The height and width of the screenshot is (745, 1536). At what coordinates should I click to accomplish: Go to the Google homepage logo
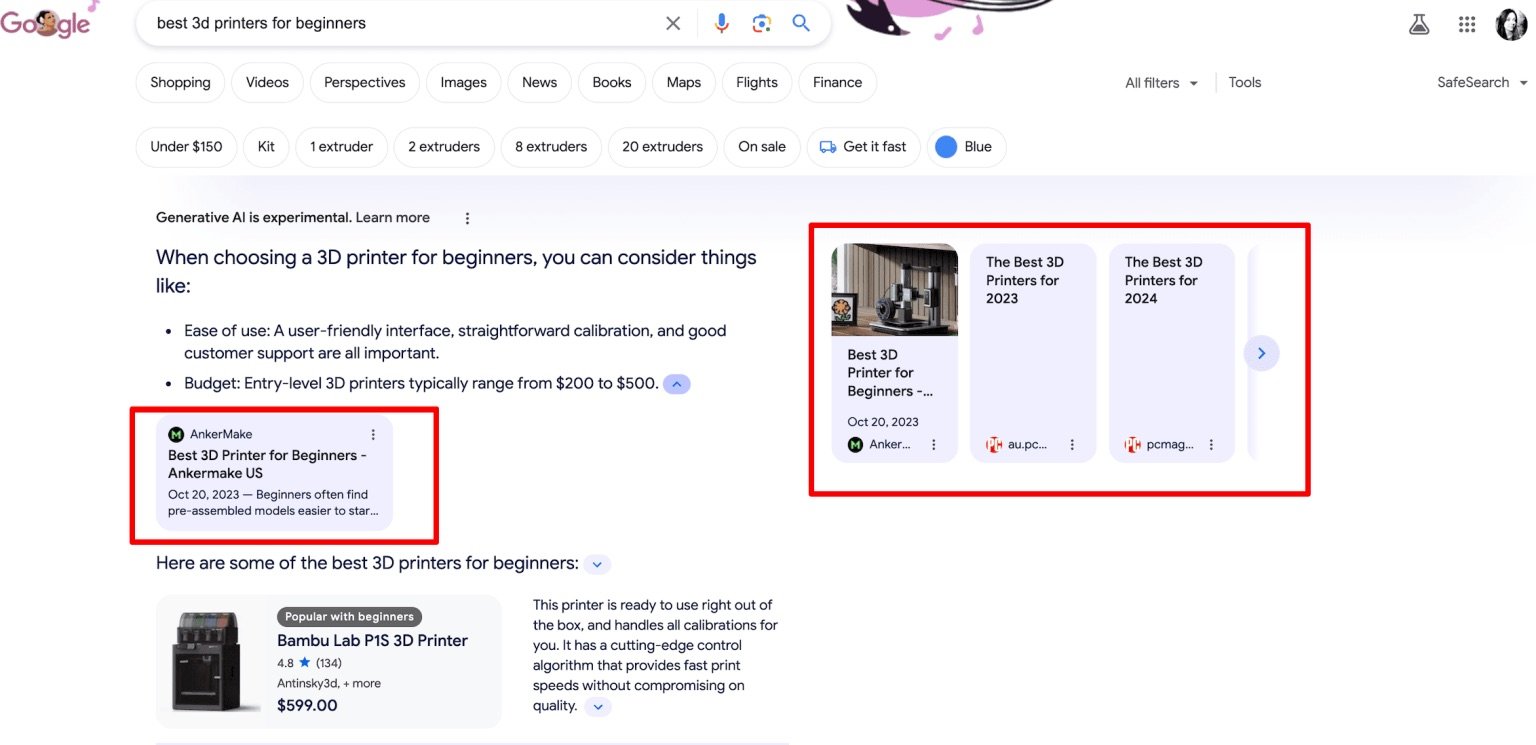[x=45, y=22]
